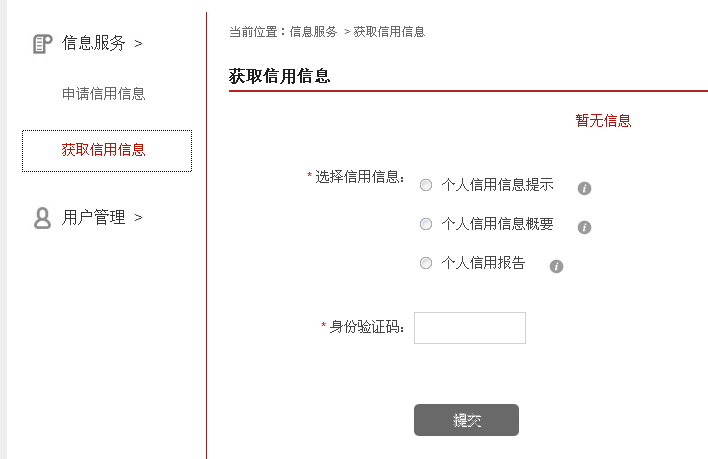
Task: Collapse the 信息服务 section arrow
Action: [x=138, y=44]
